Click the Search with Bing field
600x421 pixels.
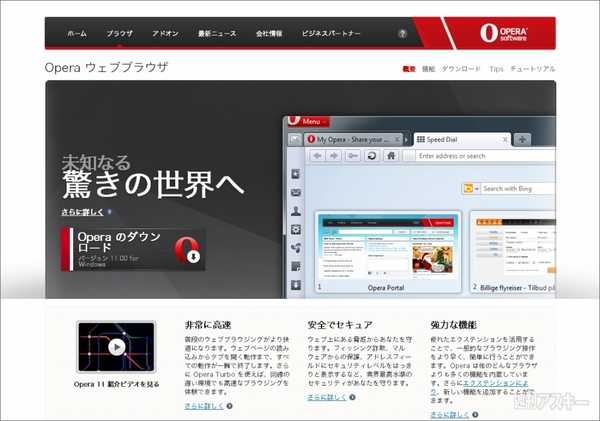pos(518,189)
